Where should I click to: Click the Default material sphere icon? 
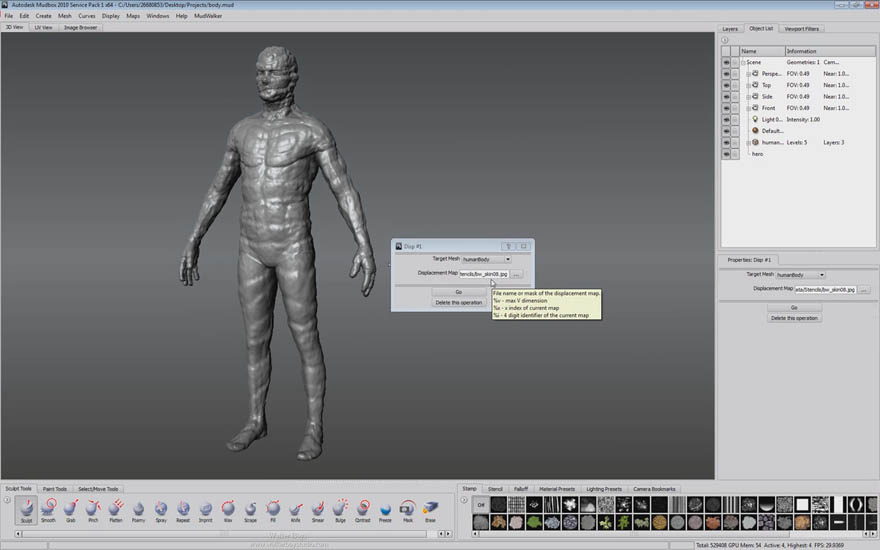point(755,131)
